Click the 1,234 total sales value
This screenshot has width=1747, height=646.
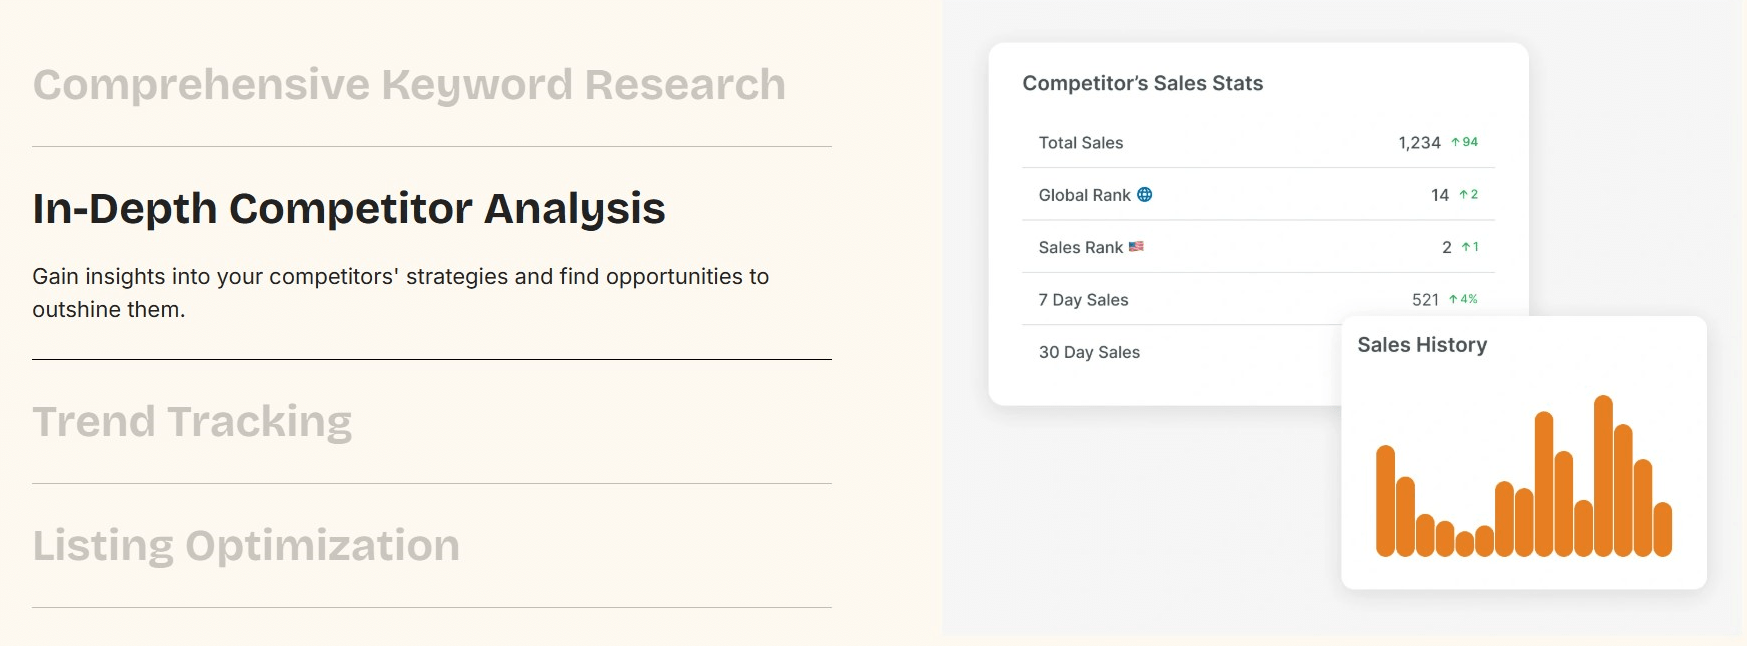1419,143
